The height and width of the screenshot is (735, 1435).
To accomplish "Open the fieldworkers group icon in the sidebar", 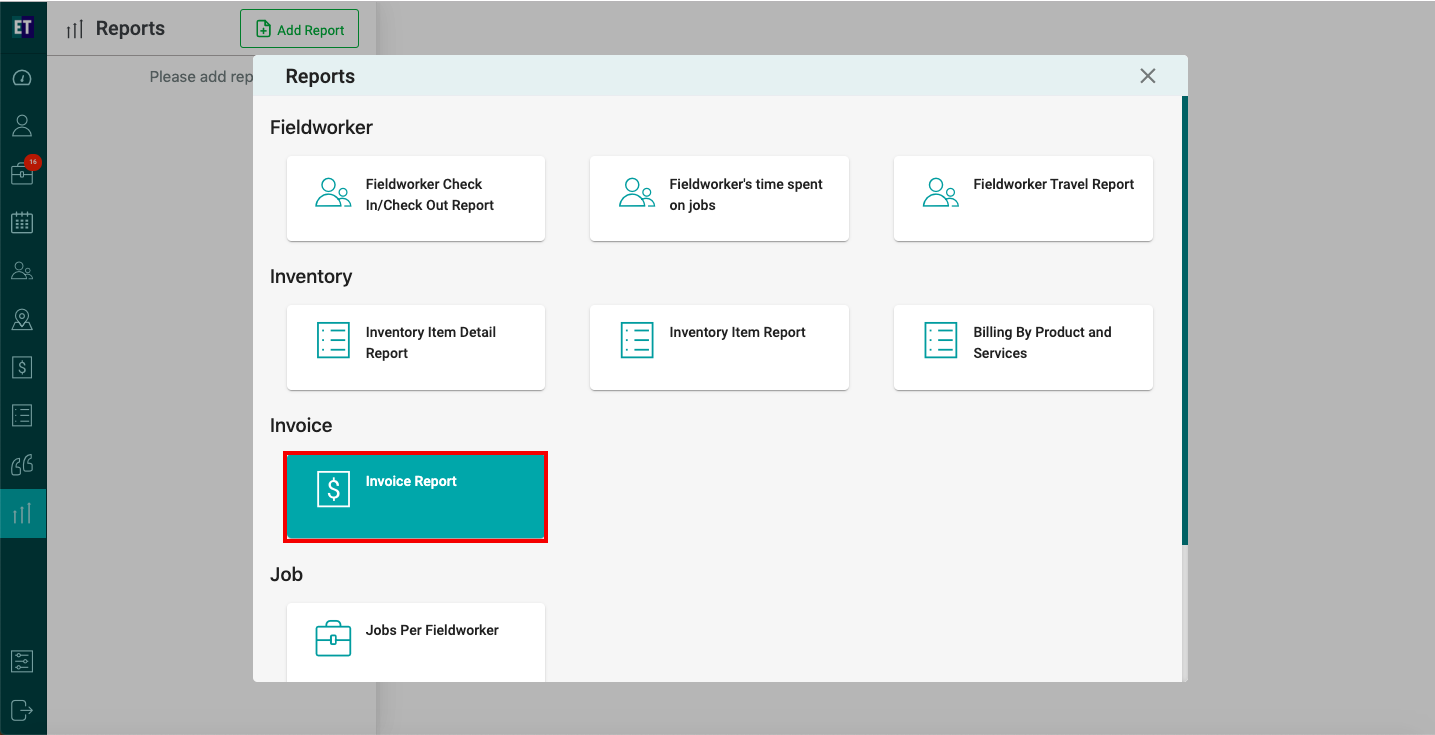I will (22, 270).
